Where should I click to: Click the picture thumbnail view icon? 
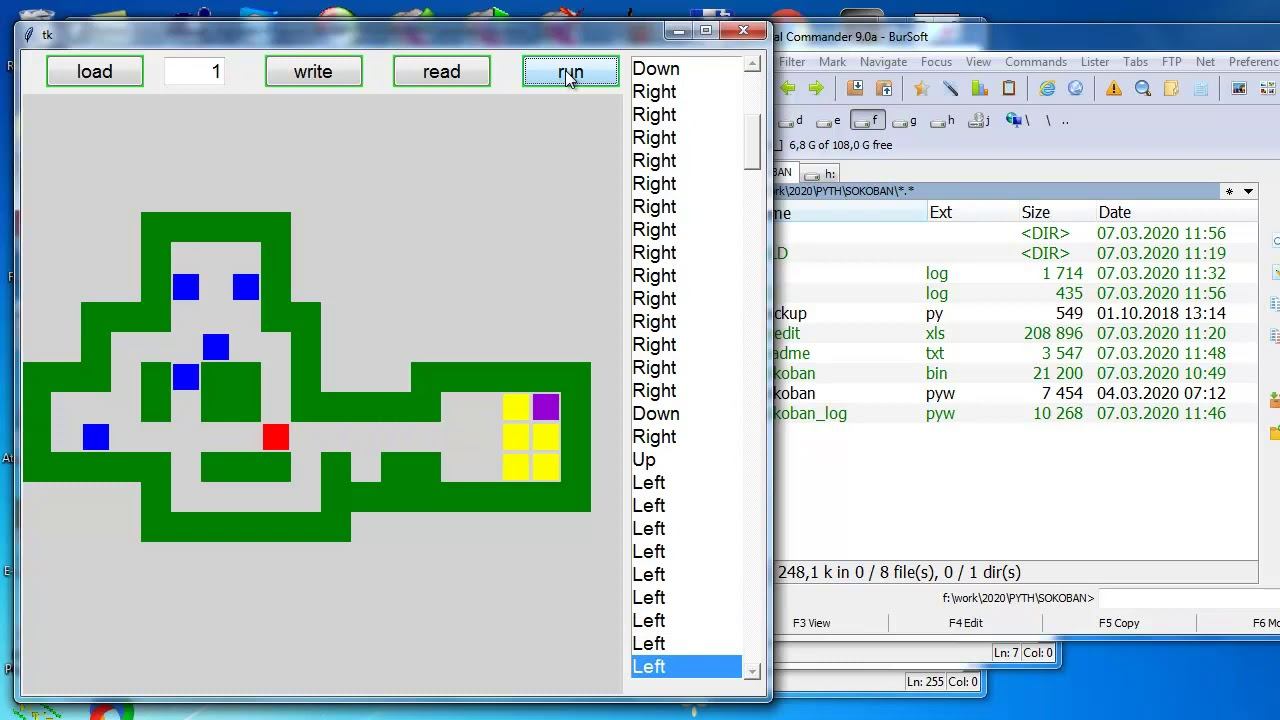[1239, 88]
